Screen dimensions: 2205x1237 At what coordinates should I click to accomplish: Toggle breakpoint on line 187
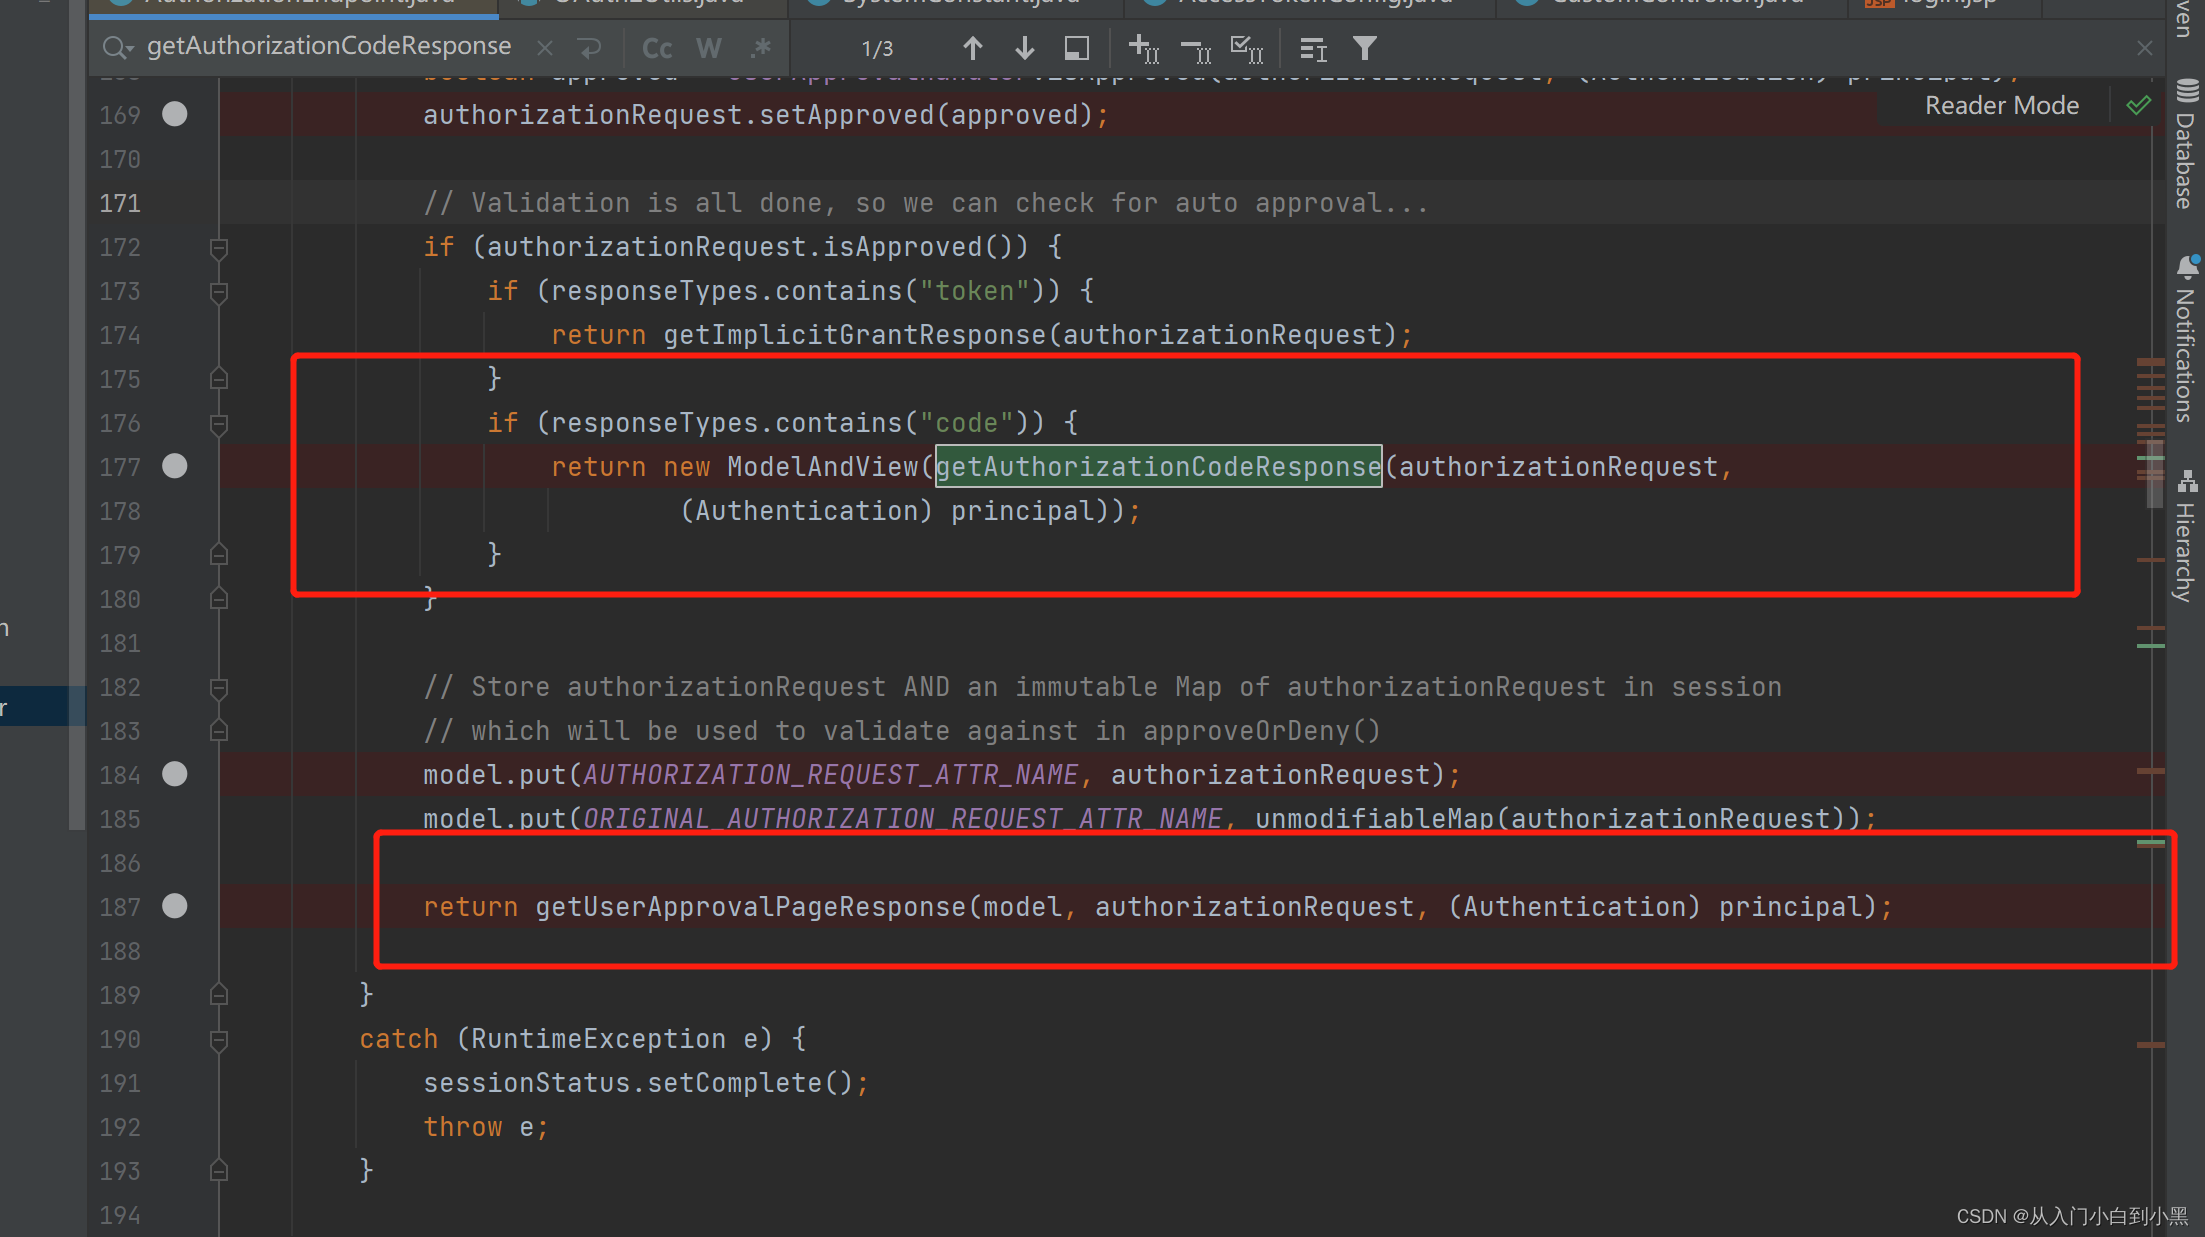point(174,906)
